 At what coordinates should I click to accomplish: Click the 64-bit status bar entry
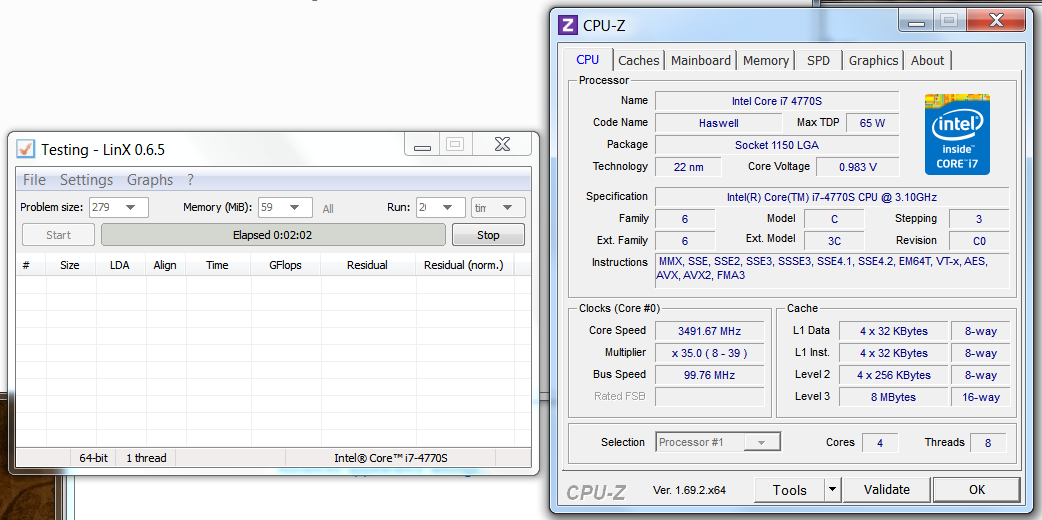(x=94, y=457)
